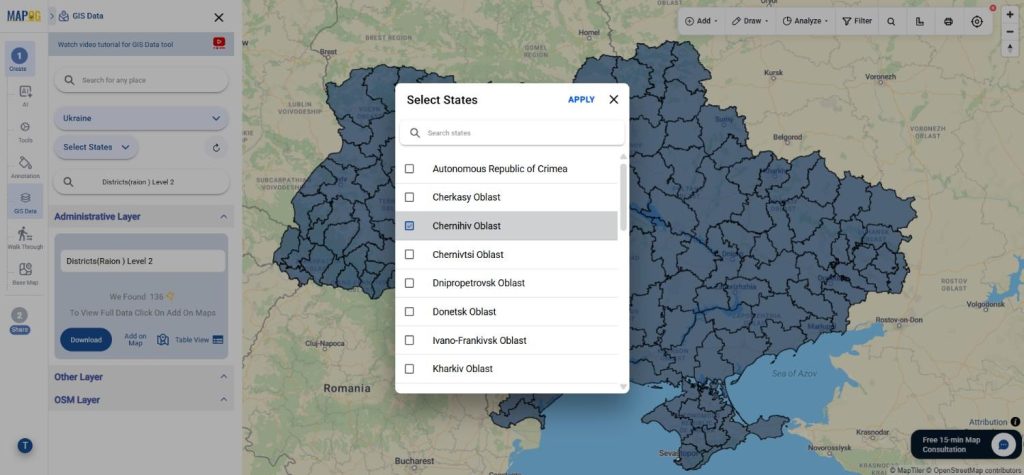Click the locate me target icon
Screen dimensions: 1024x475
[x=976, y=21]
